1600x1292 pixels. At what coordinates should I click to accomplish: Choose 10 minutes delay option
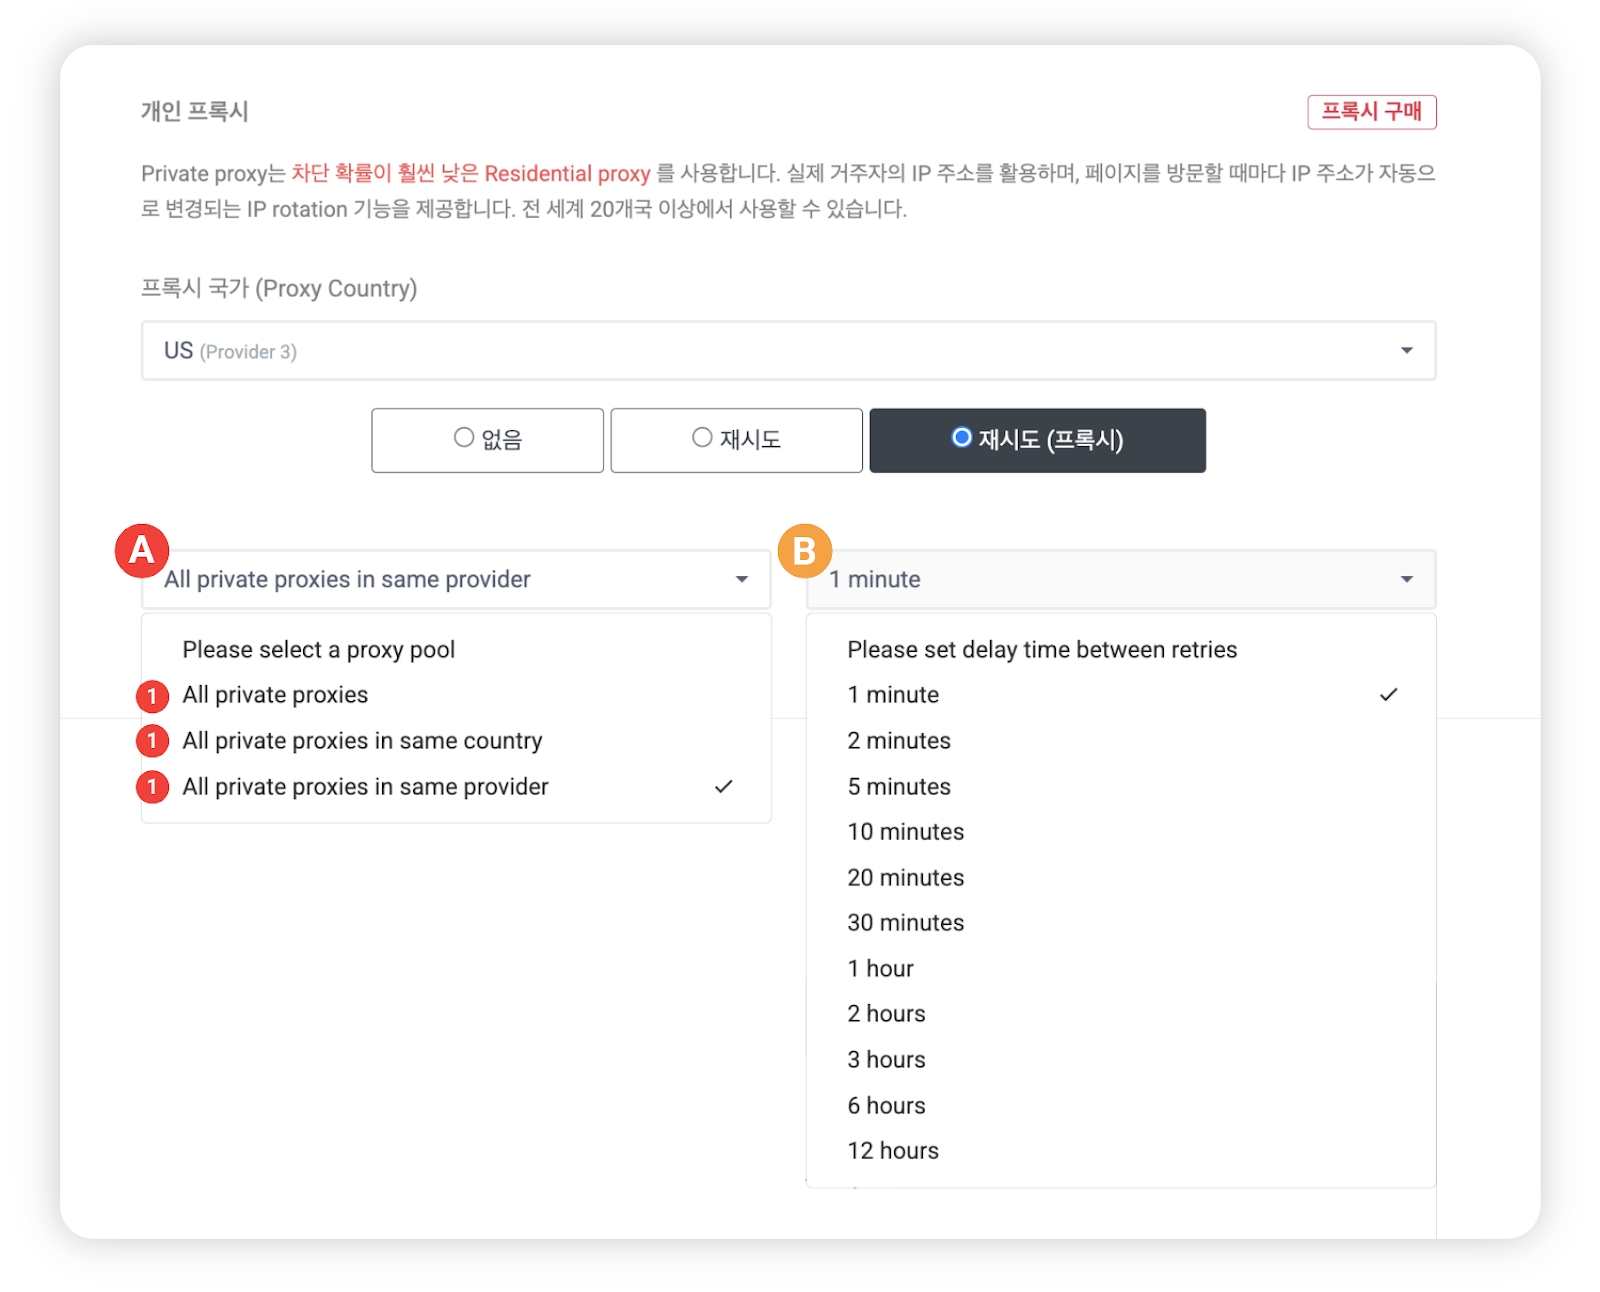906,832
